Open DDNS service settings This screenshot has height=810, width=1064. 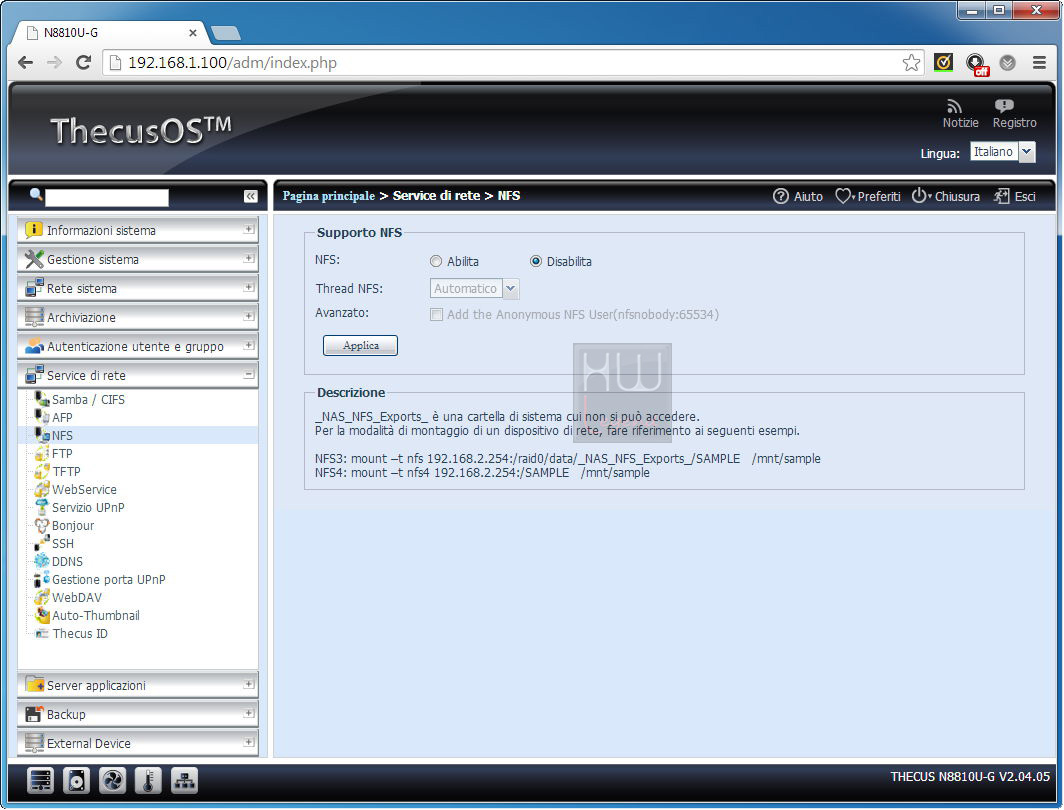pos(67,562)
